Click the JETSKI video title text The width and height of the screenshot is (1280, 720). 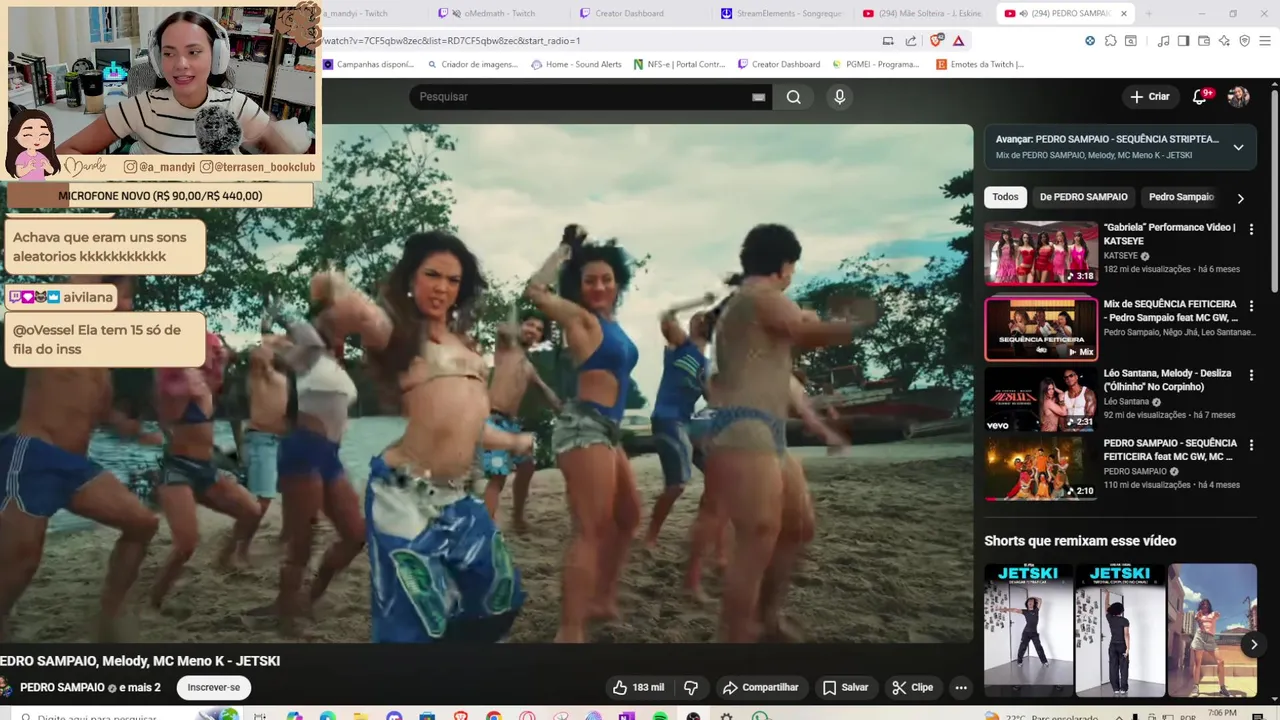[140, 661]
